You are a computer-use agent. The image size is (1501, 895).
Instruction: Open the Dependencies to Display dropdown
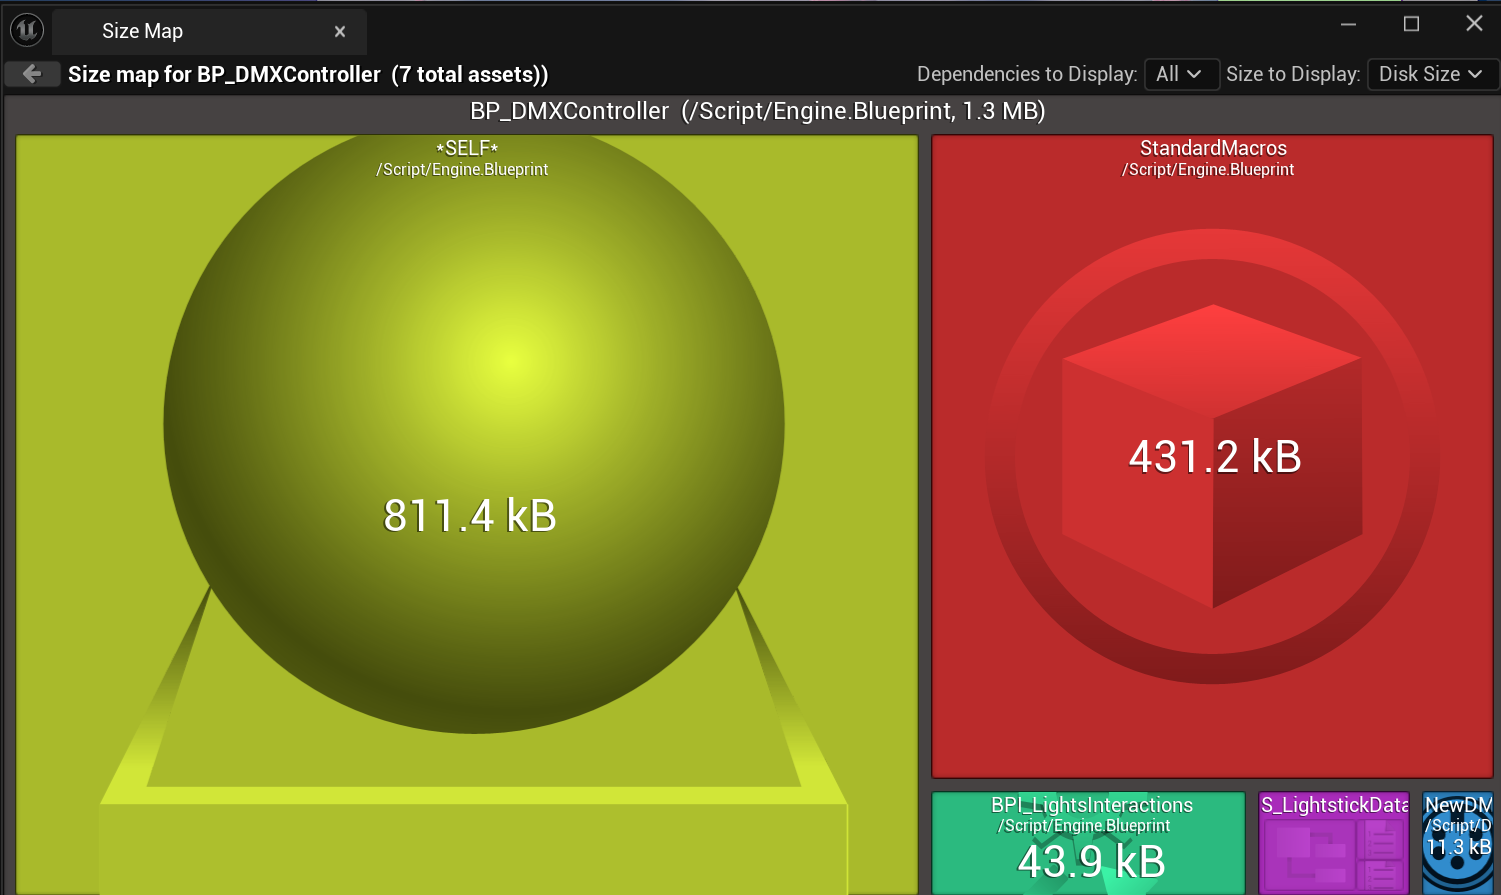[1180, 74]
